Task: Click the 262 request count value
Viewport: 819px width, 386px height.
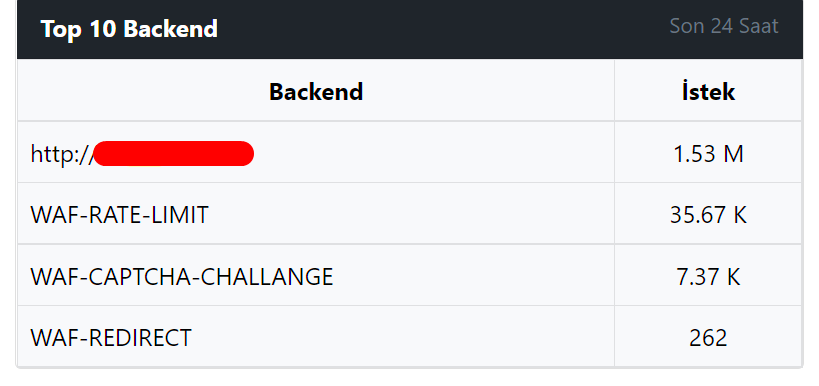Action: (x=708, y=338)
